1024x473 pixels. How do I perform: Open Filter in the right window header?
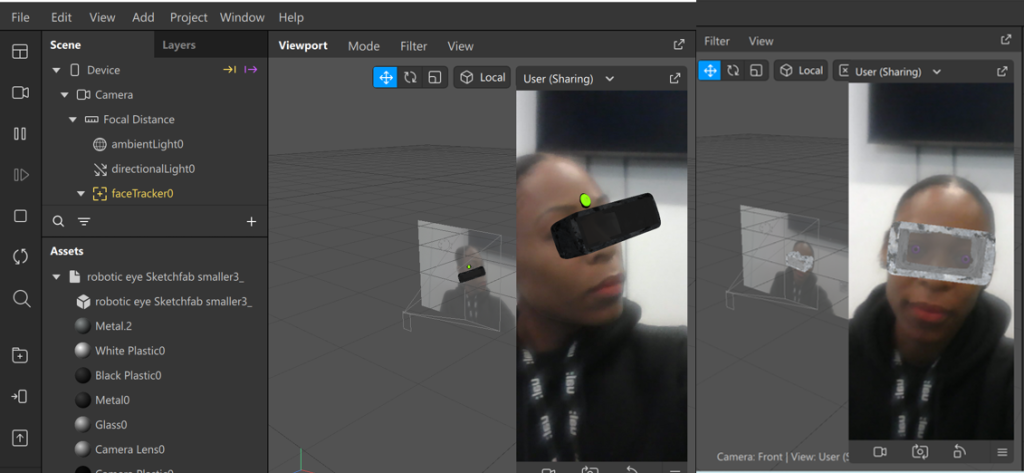click(716, 41)
